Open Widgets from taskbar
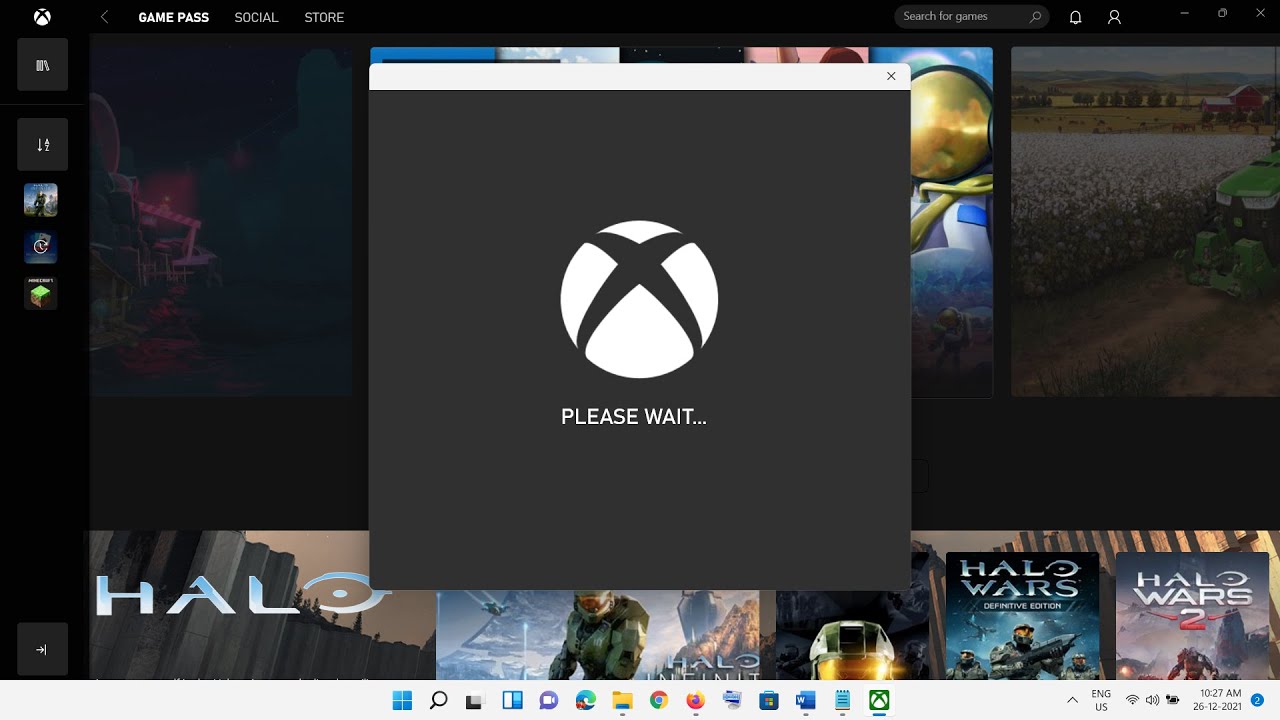 click(512, 700)
